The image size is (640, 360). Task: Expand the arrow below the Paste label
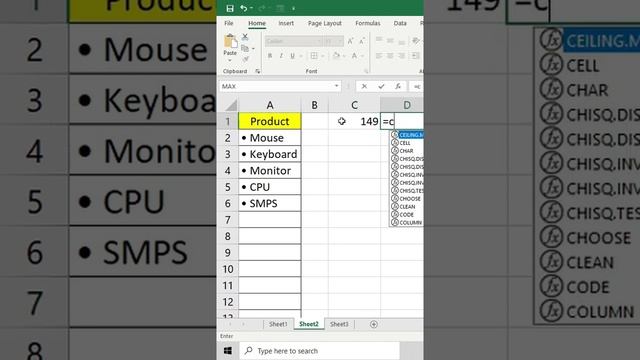coord(230,60)
